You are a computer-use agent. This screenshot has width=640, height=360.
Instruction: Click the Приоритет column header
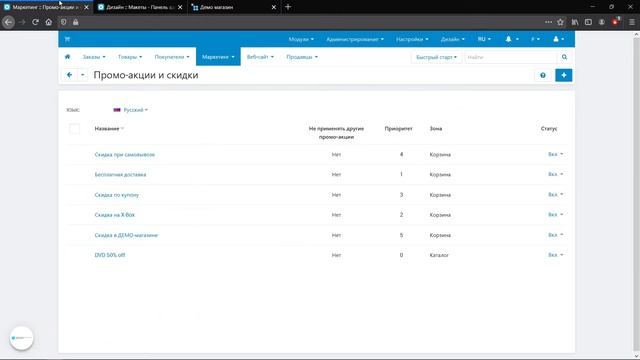(x=398, y=129)
